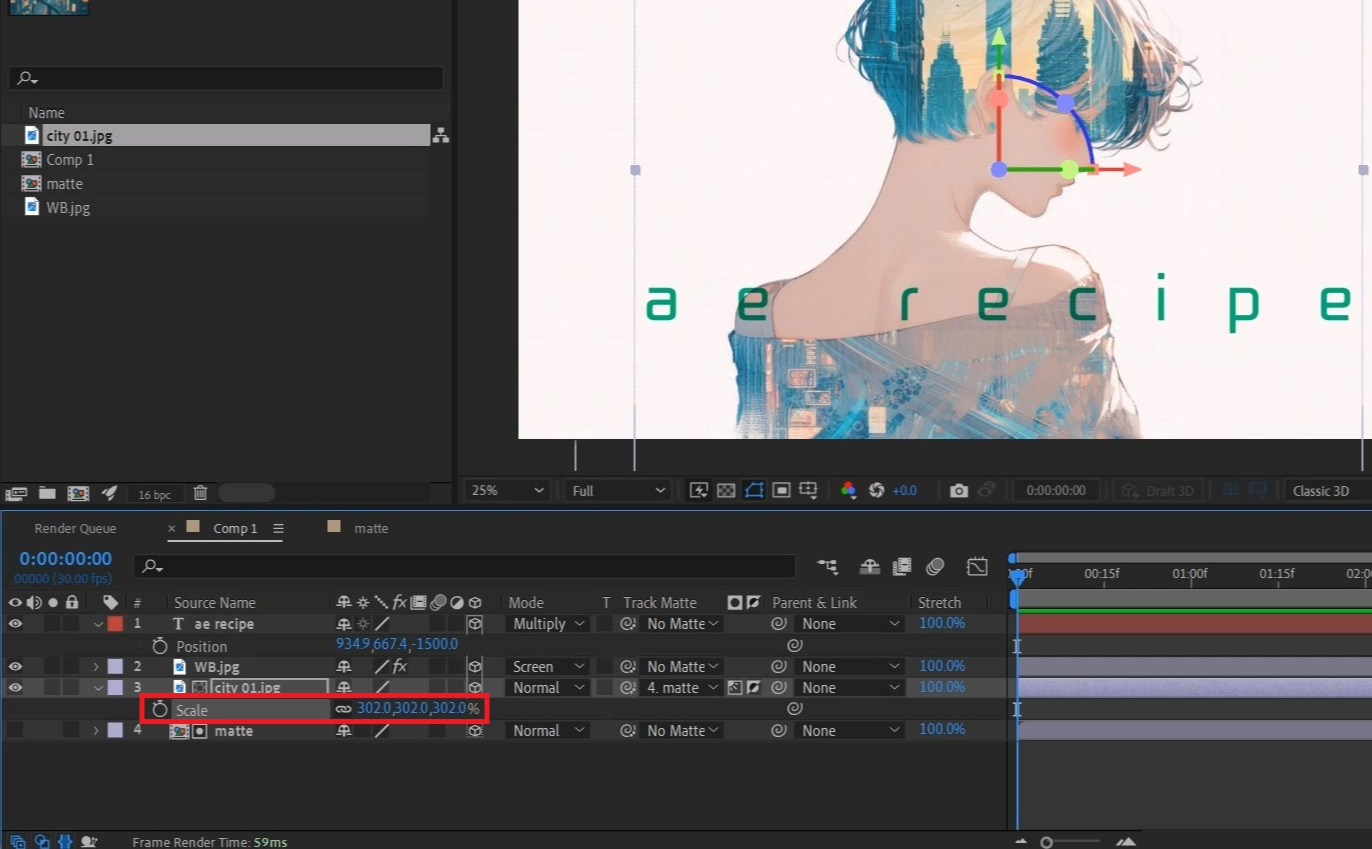Click the label color swatch of WB.jpg layer
1372x849 pixels.
[x=115, y=667]
